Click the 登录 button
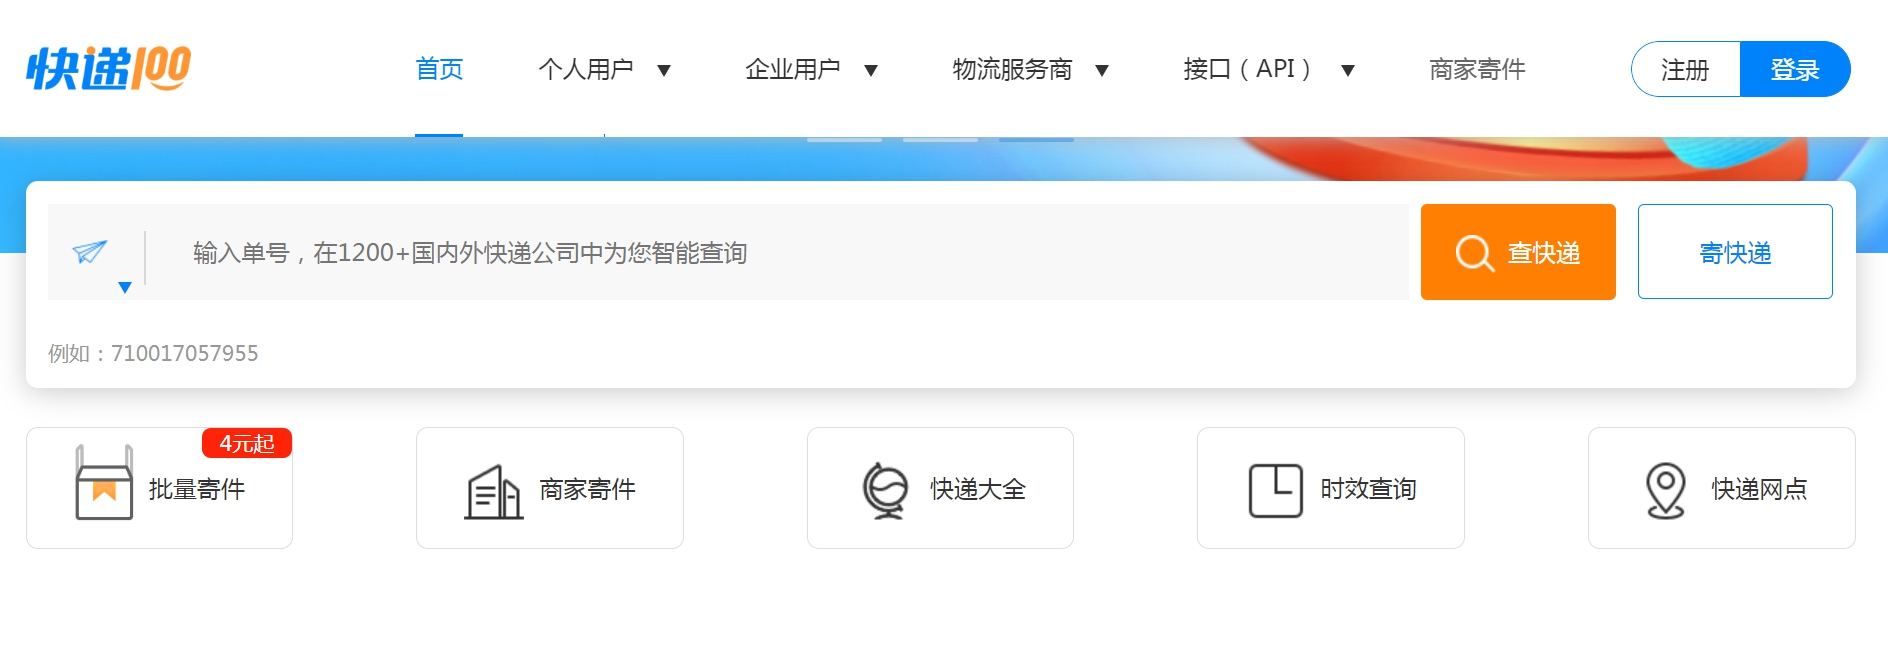 1795,69
